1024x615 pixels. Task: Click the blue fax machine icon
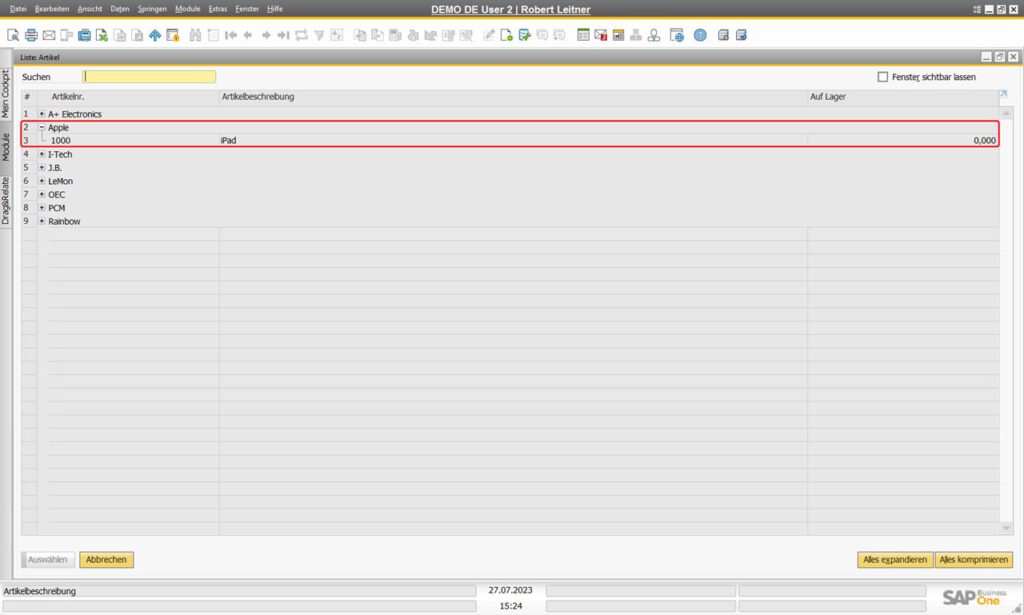84,35
